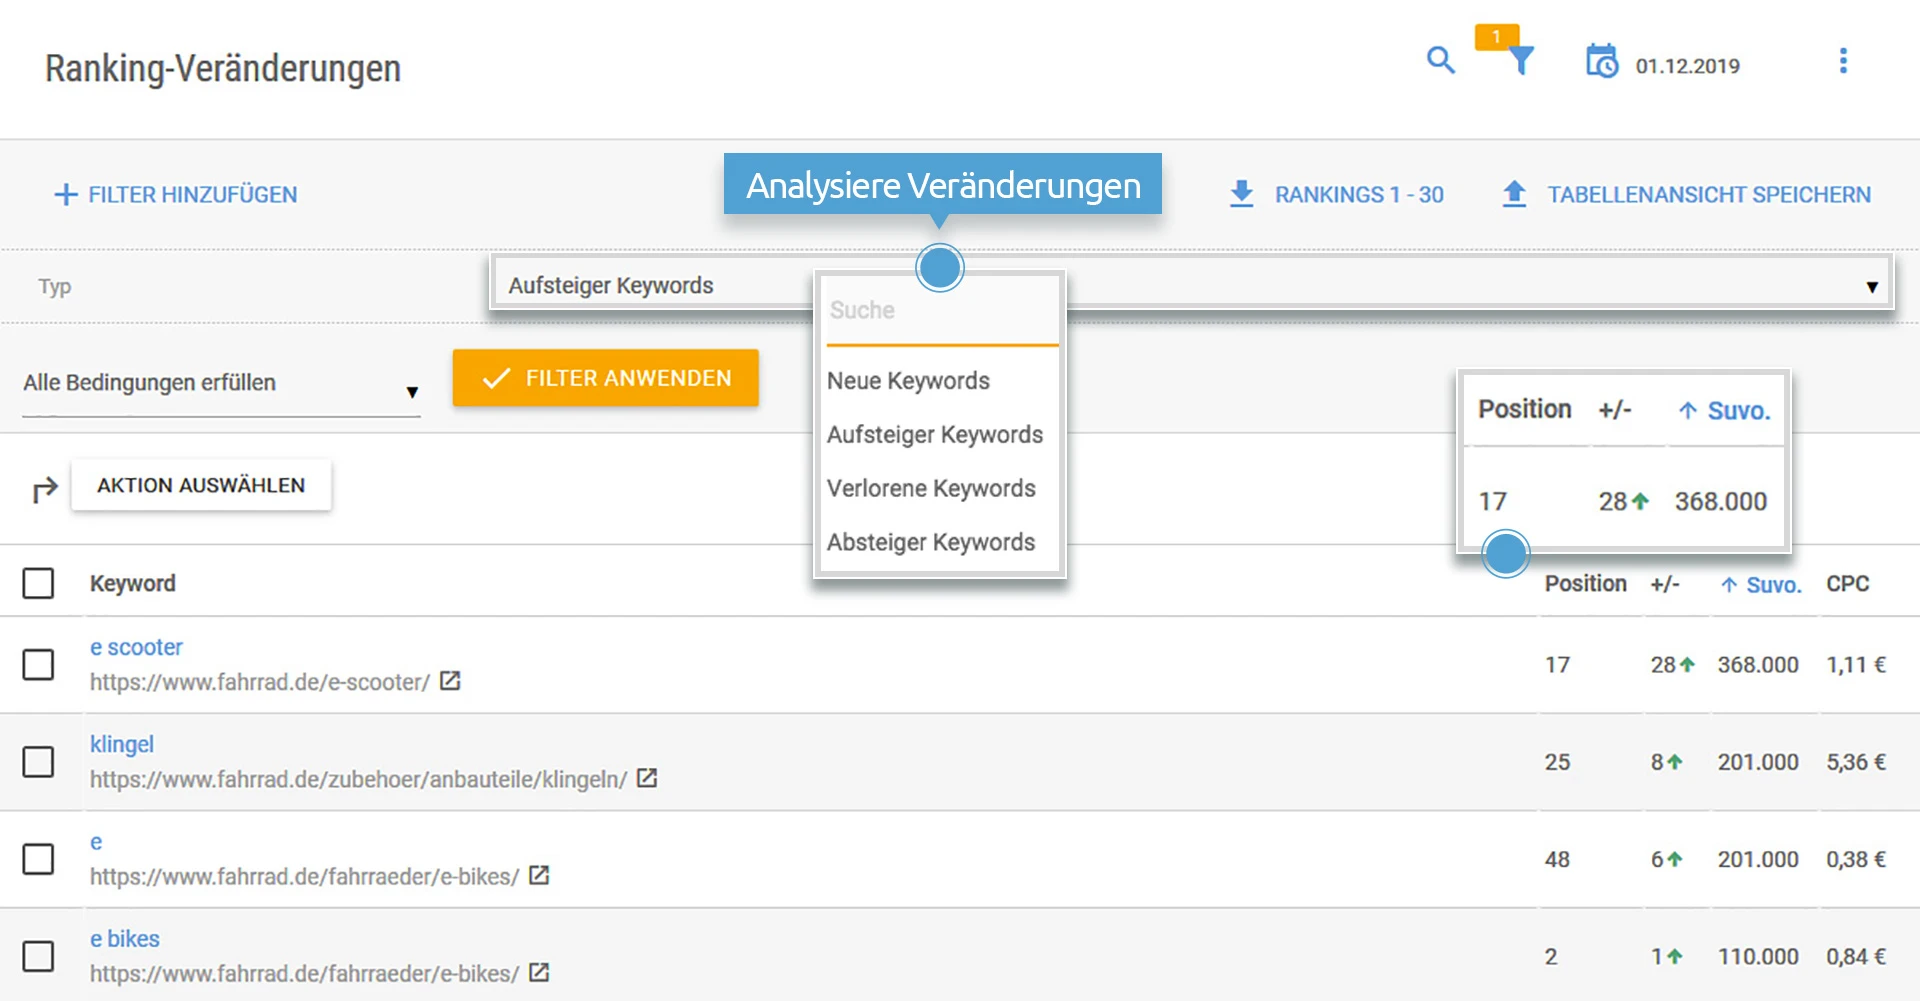Select Neue Keywords from the list
Screen dimensions: 1920x1001
[907, 380]
